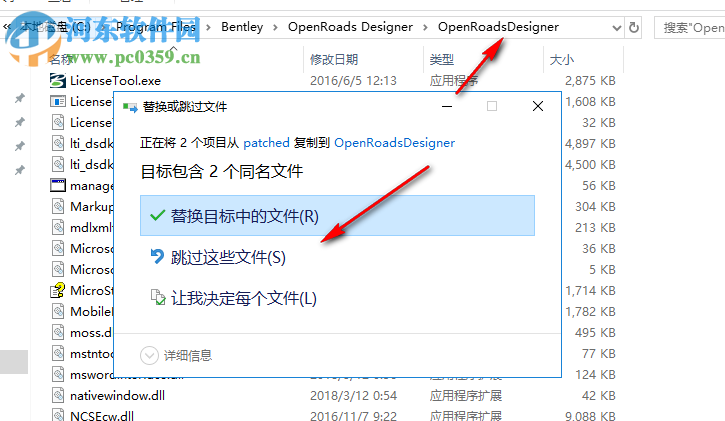Viewport: 725px width, 421px height.
Task: Click the search OpenRoadsDesigner input box
Action: [689, 28]
